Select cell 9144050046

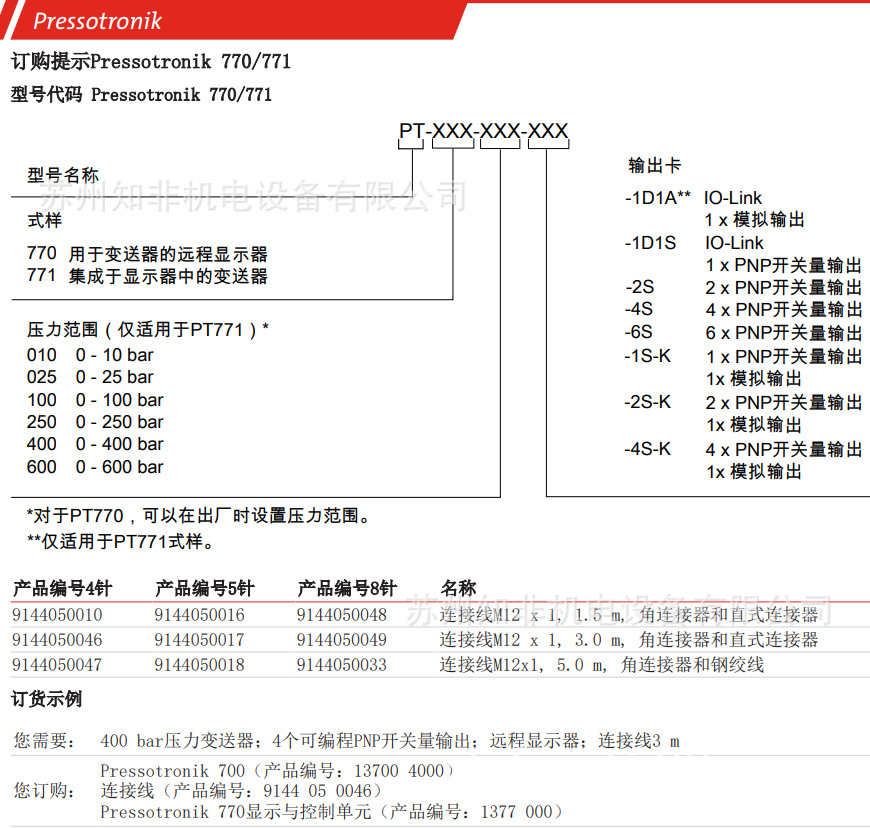coord(57,640)
